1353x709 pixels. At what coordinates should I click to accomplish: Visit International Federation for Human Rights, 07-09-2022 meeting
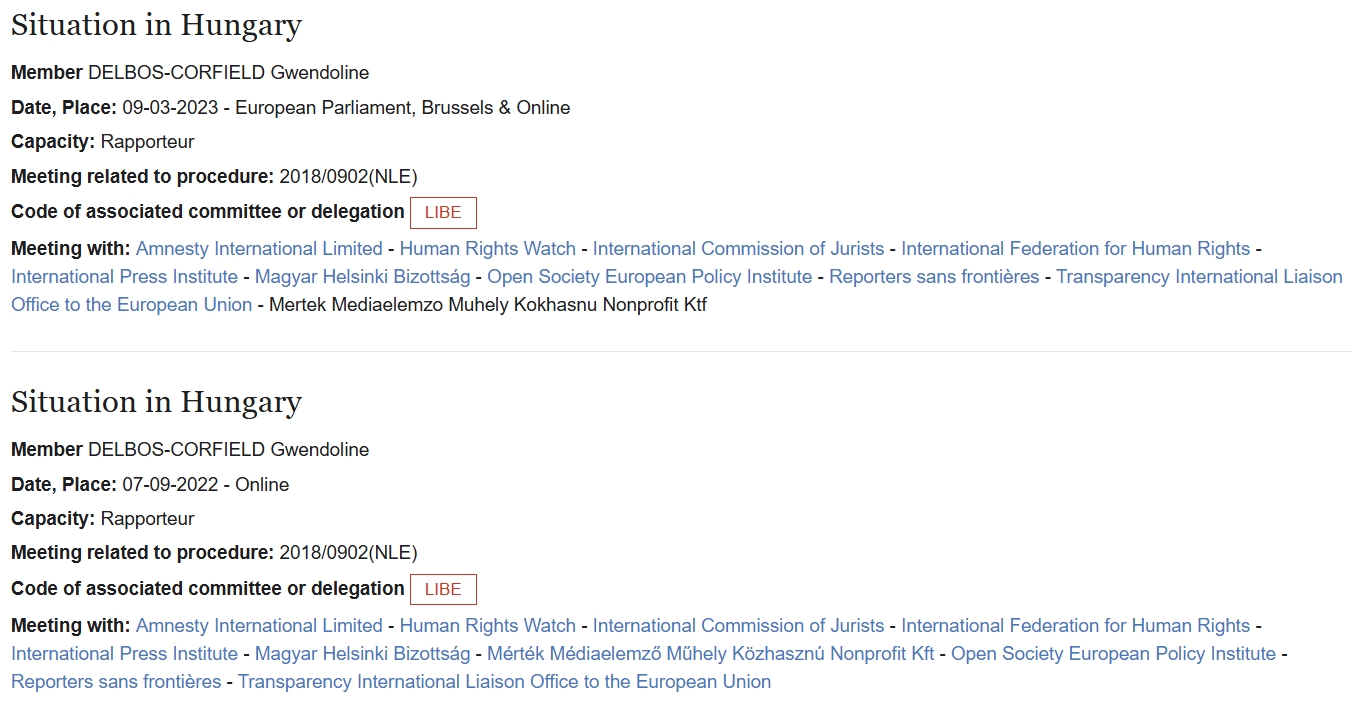tap(1075, 626)
